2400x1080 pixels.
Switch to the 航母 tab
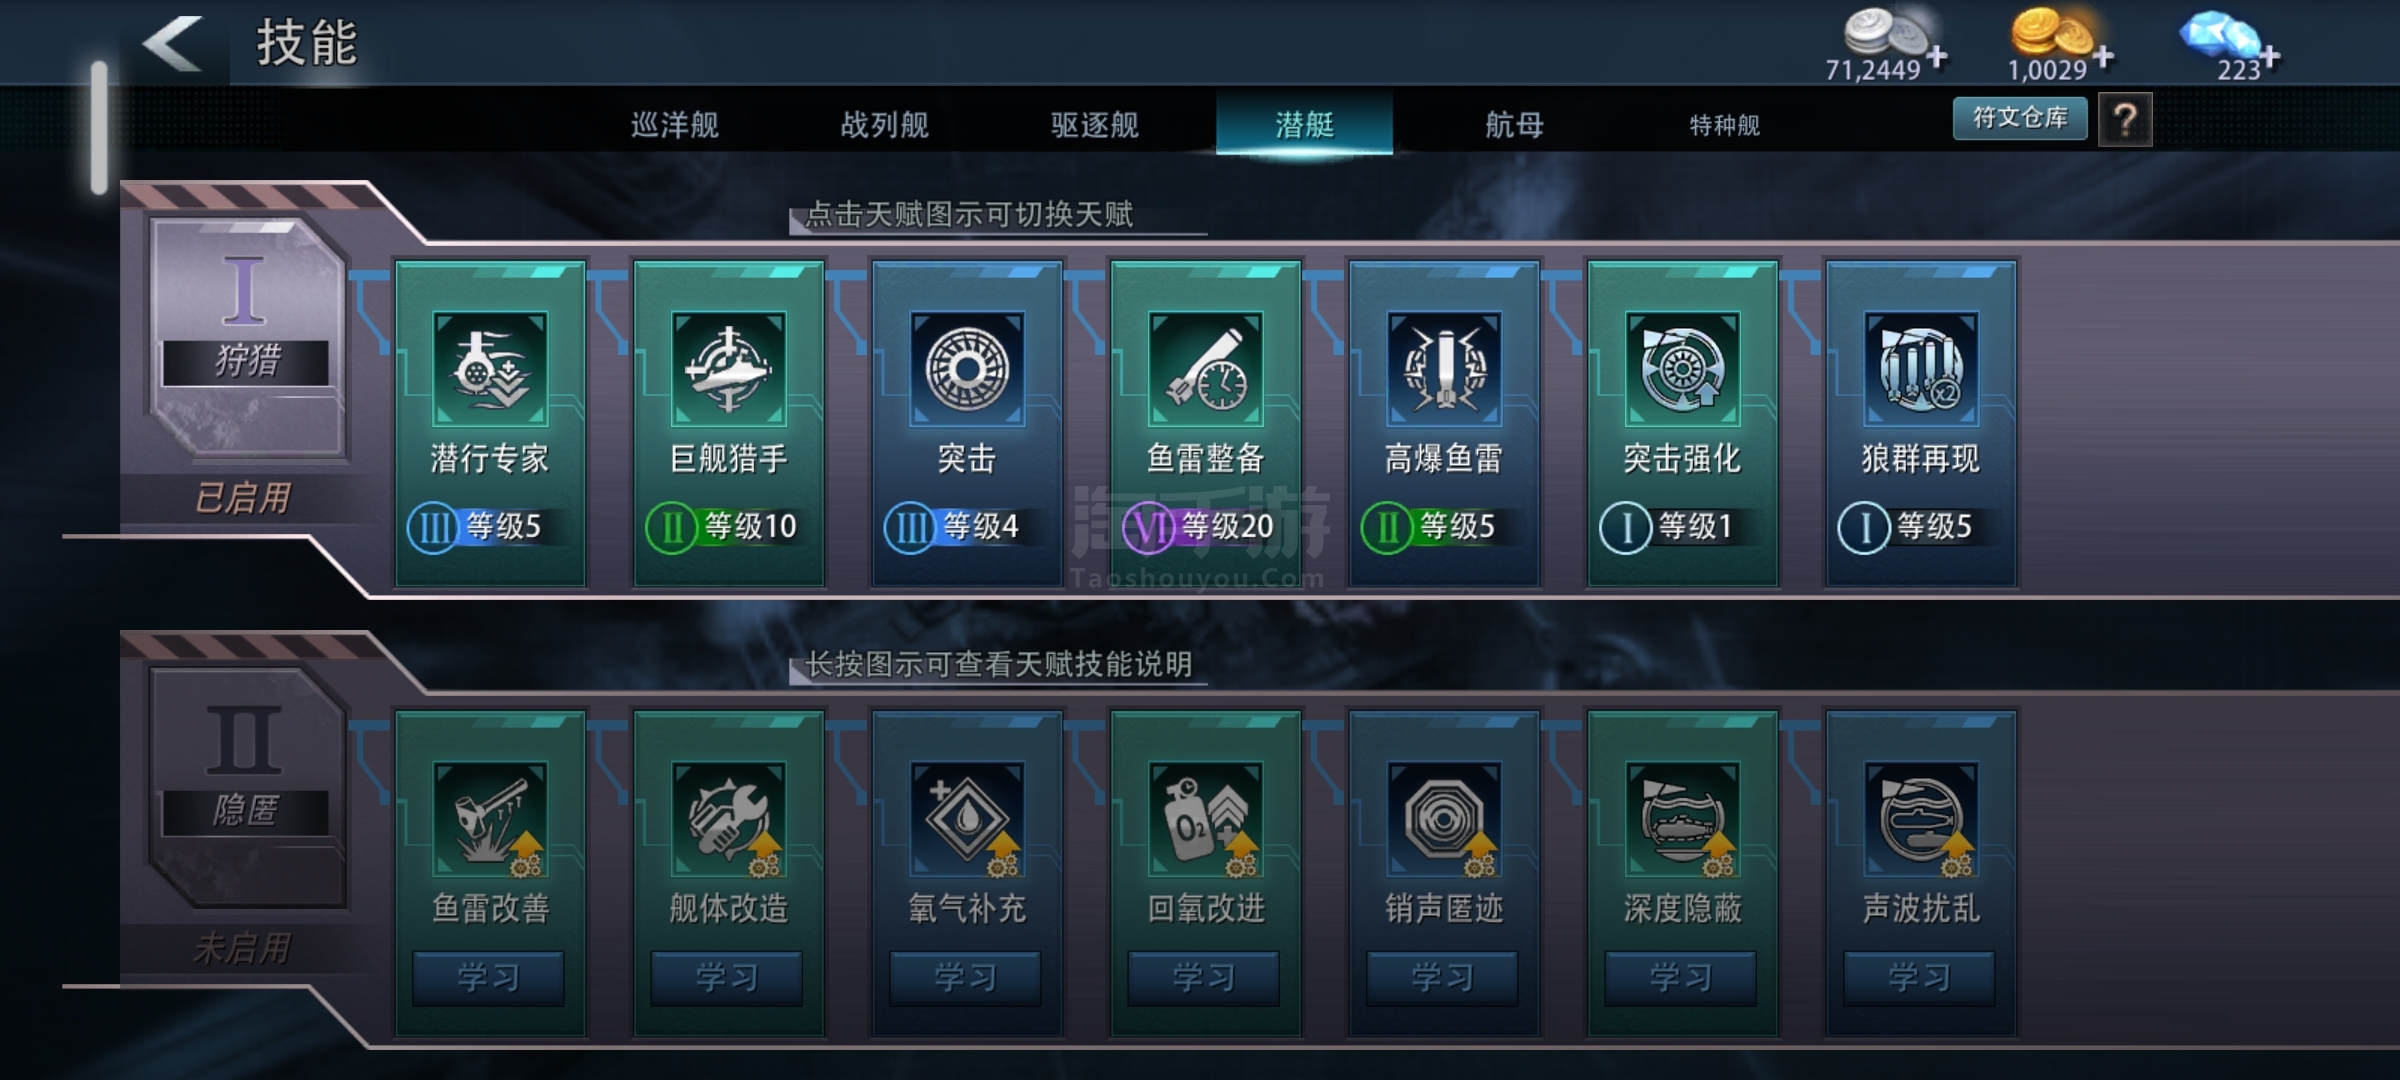[x=1514, y=125]
